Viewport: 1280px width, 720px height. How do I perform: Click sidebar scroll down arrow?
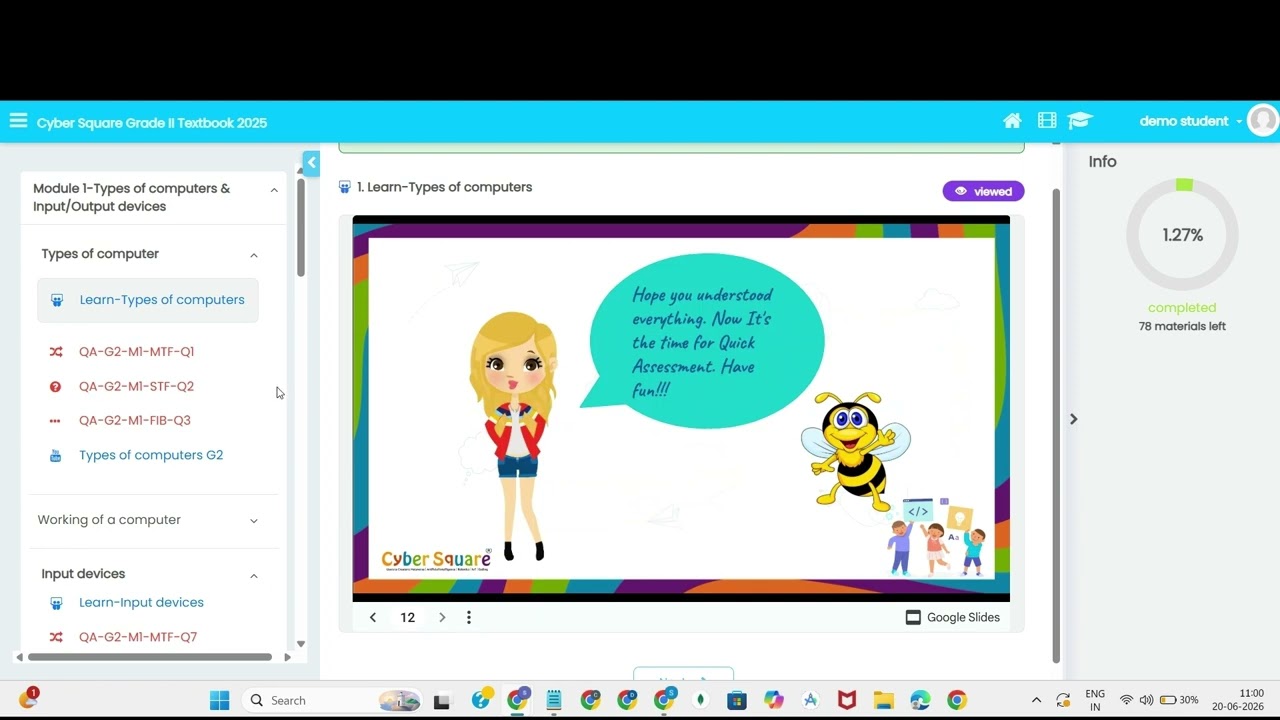point(300,645)
